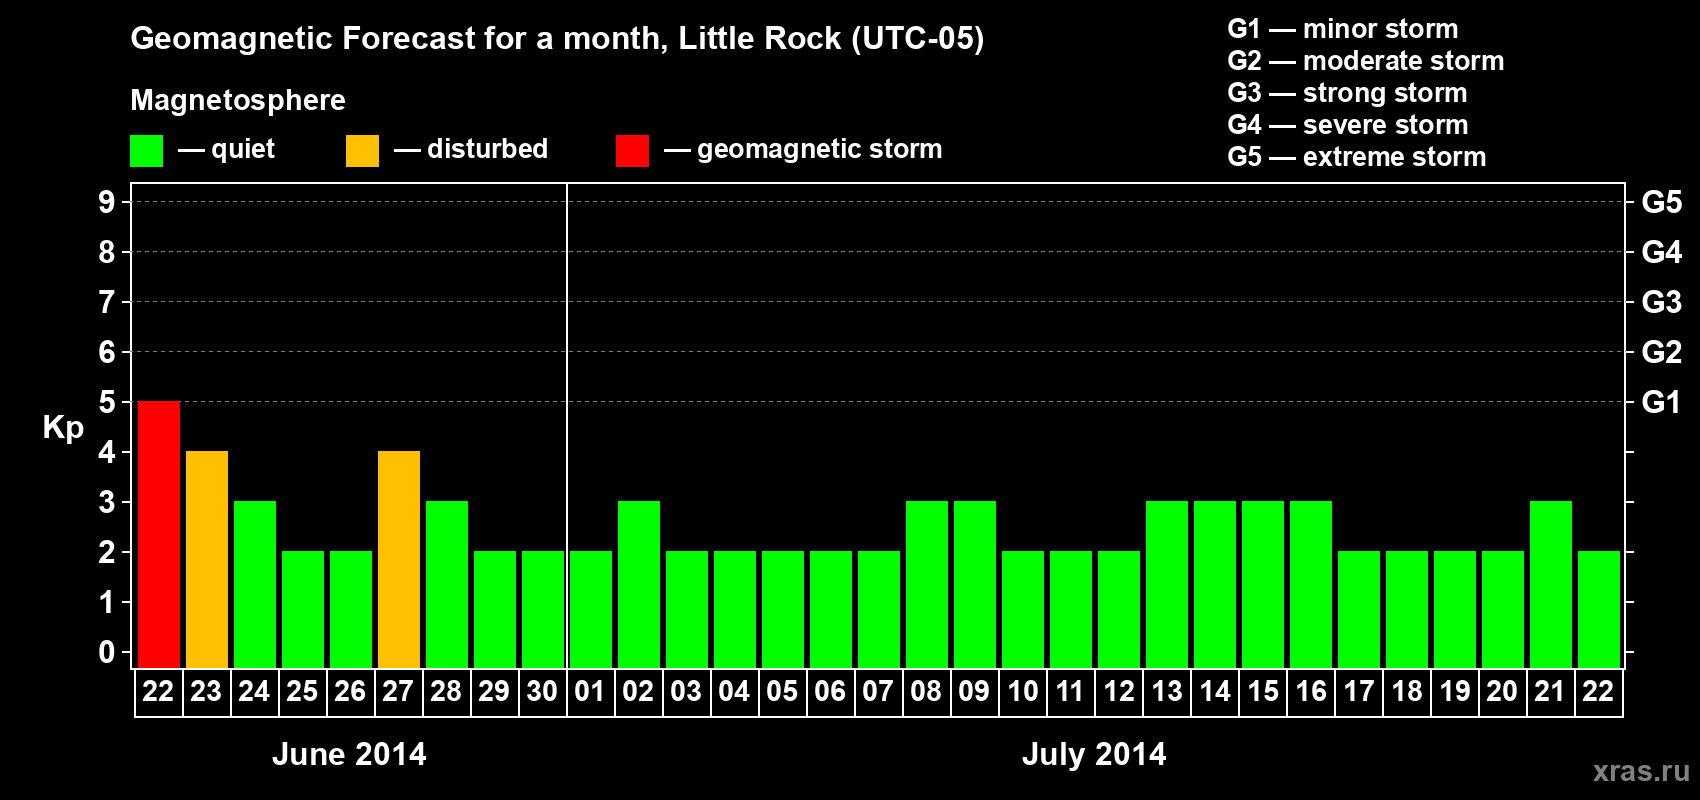
Task: Click the Kp axis value '9'
Action: click(x=107, y=202)
